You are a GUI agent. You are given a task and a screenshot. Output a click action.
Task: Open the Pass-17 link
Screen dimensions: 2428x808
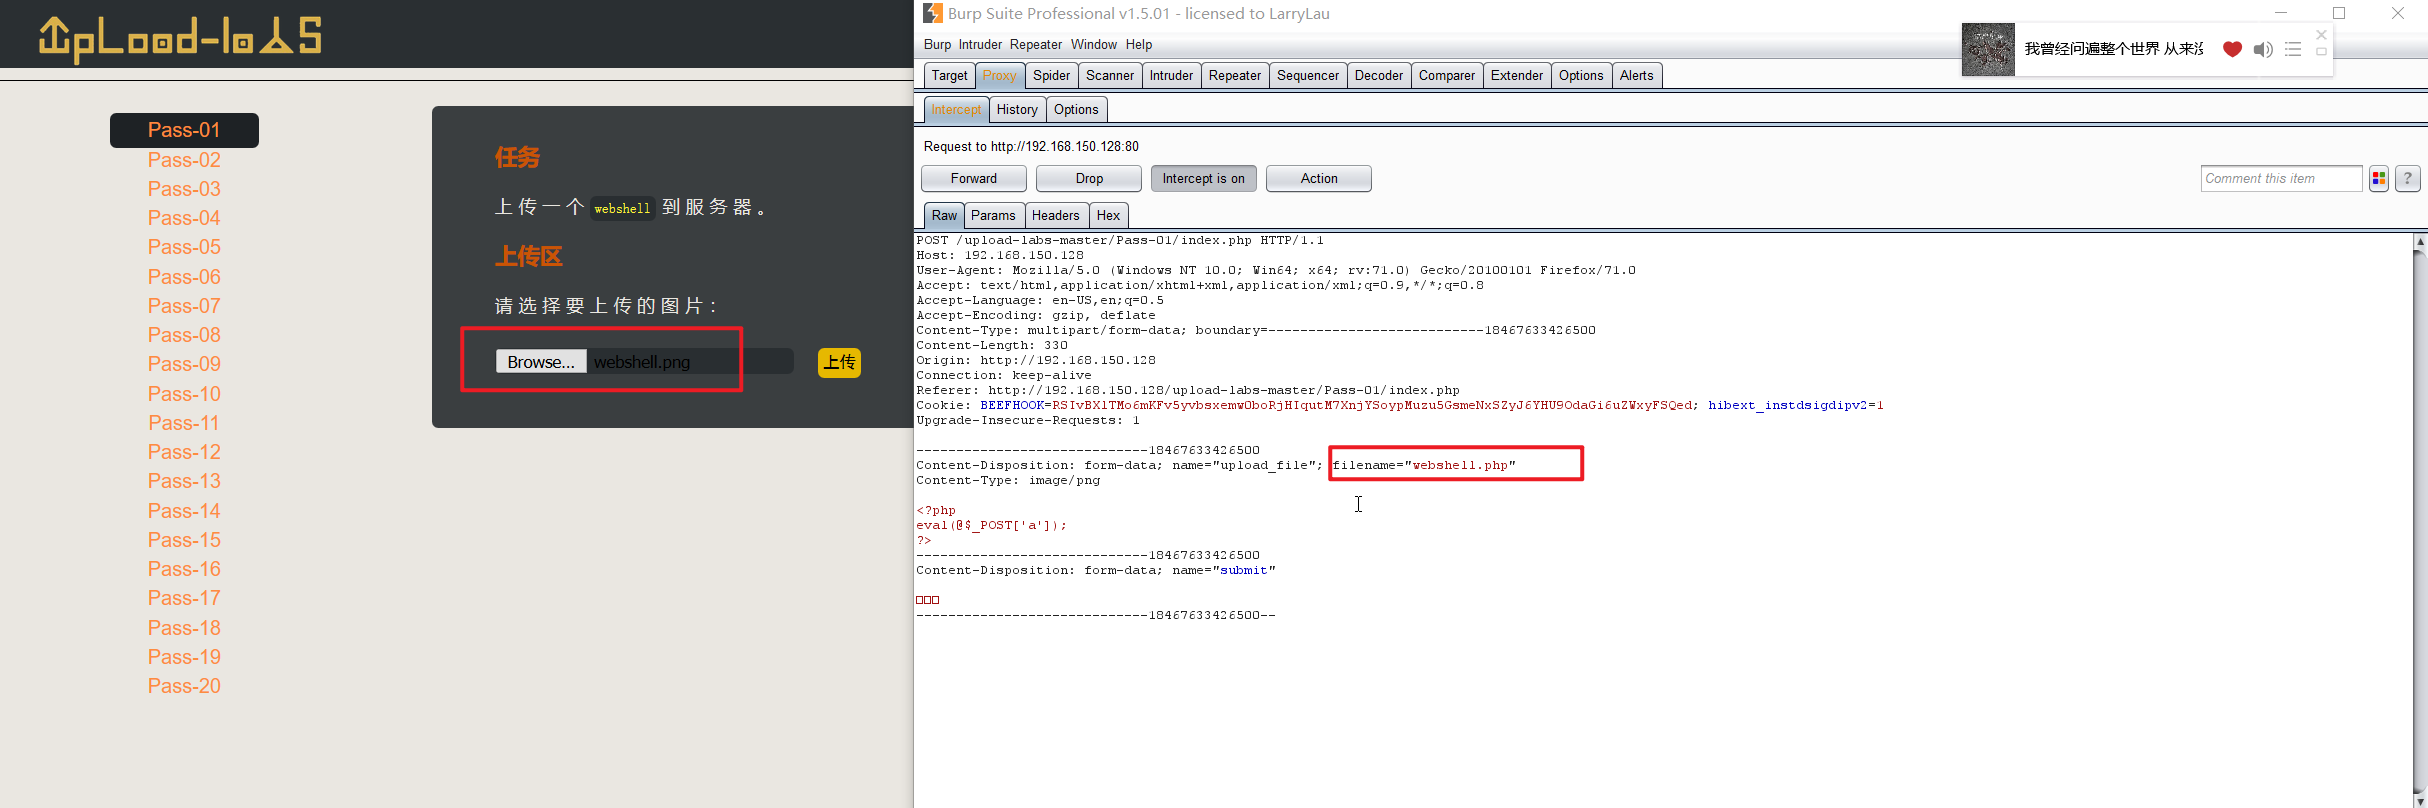tap(184, 598)
